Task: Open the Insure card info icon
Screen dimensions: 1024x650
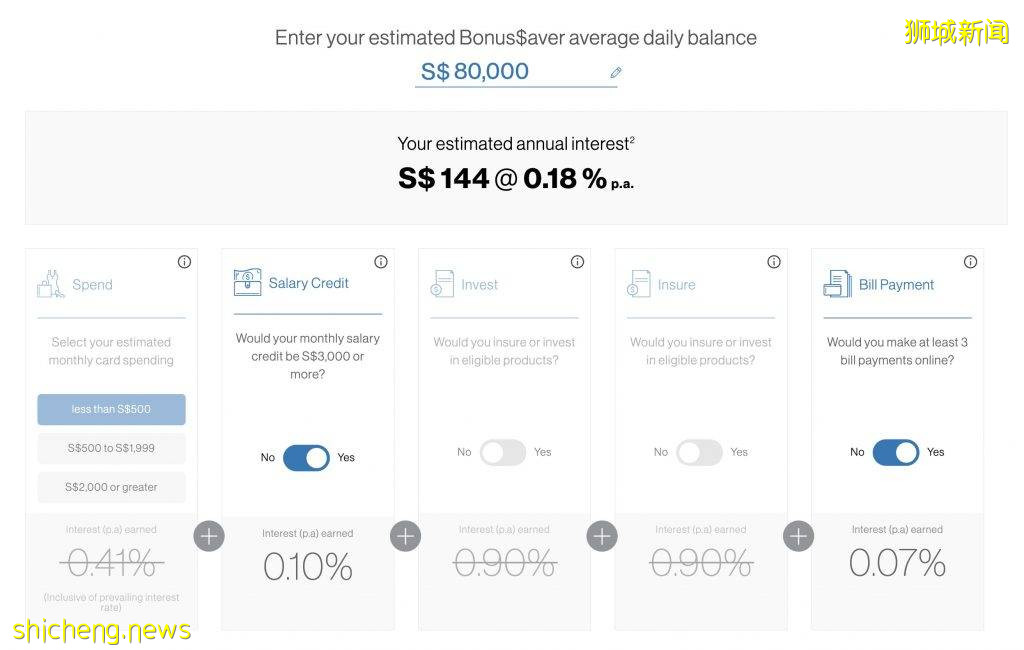Action: (774, 262)
